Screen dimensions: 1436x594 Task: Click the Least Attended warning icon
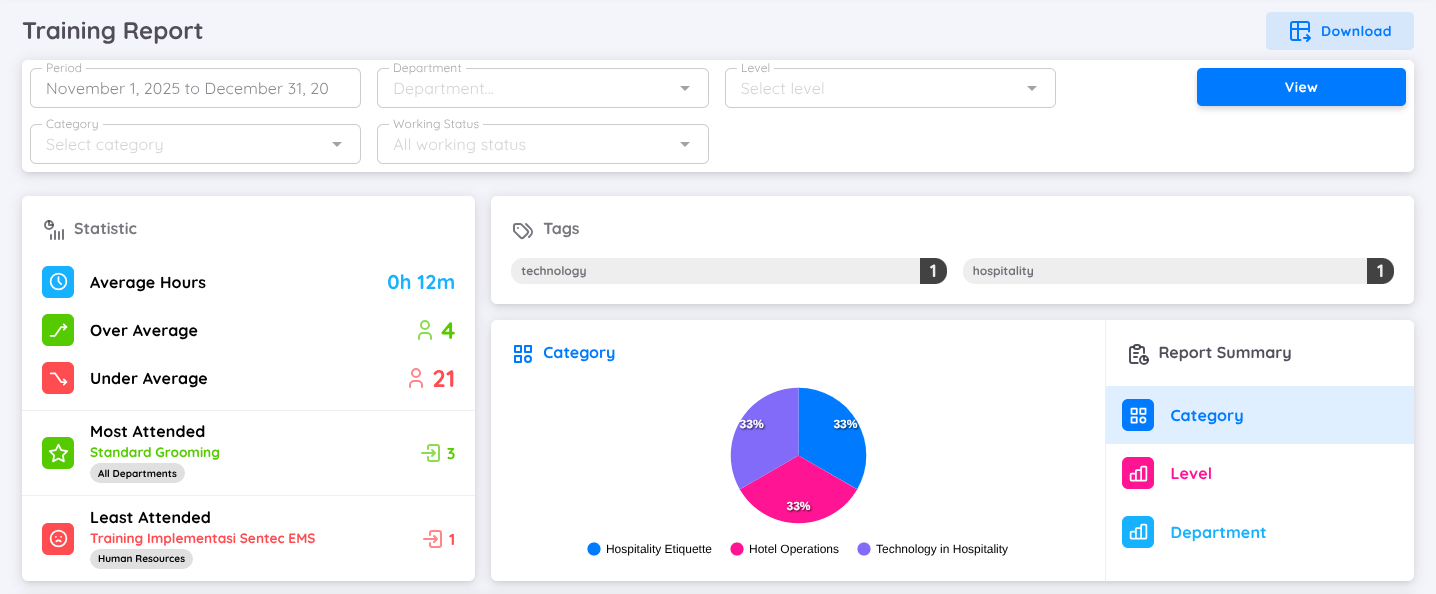pos(57,538)
